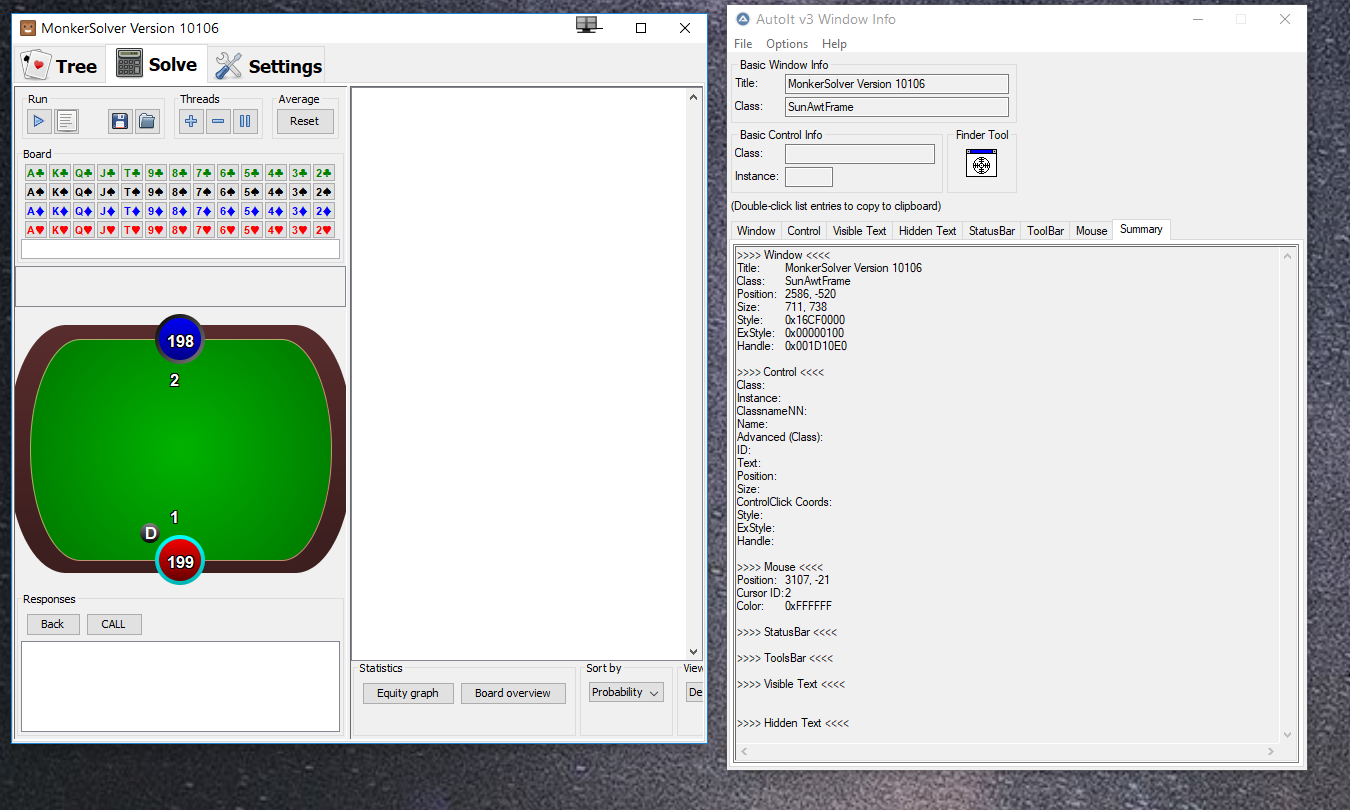Pick the Ten of clubs board card
The image size is (1350, 810).
coord(132,173)
